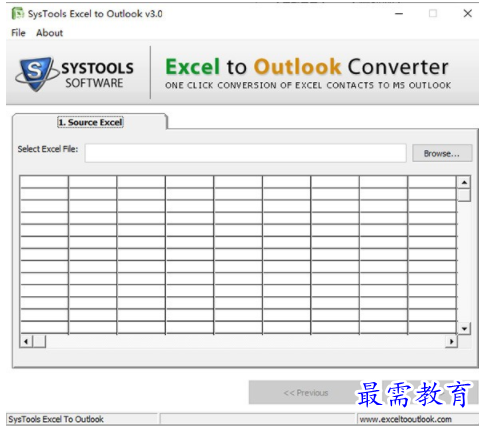Click the horizontal scrollbar thumb
This screenshot has width=479, height=426.
click(x=39, y=341)
